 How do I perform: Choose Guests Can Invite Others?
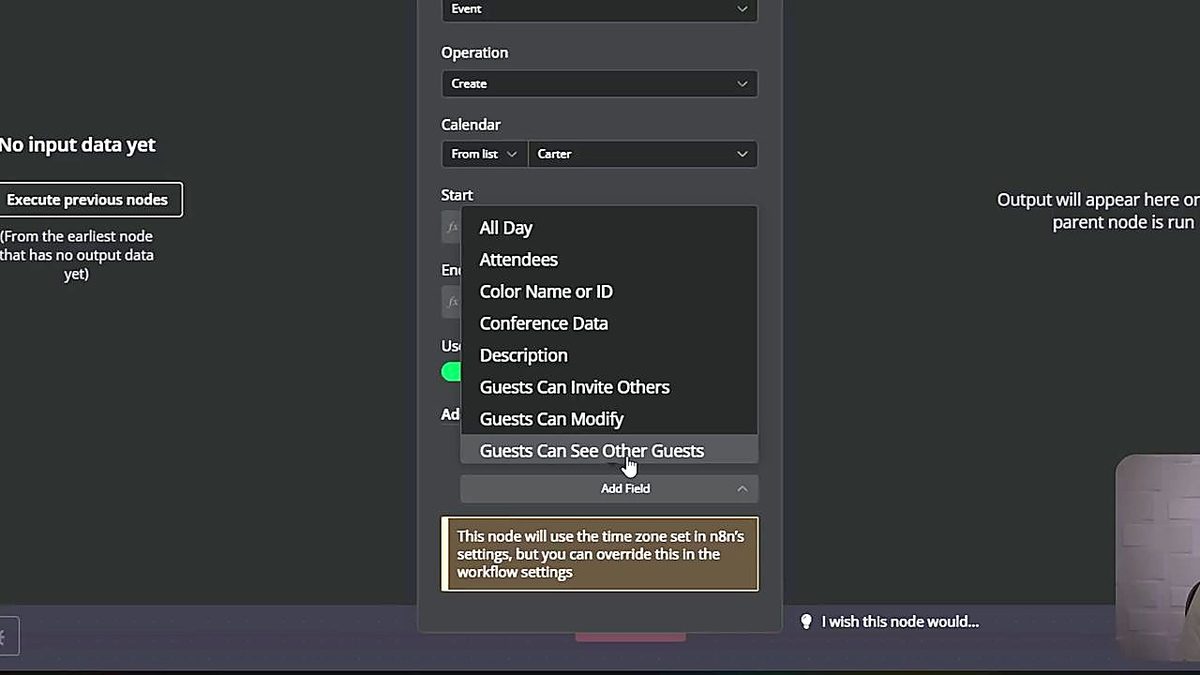point(609,388)
